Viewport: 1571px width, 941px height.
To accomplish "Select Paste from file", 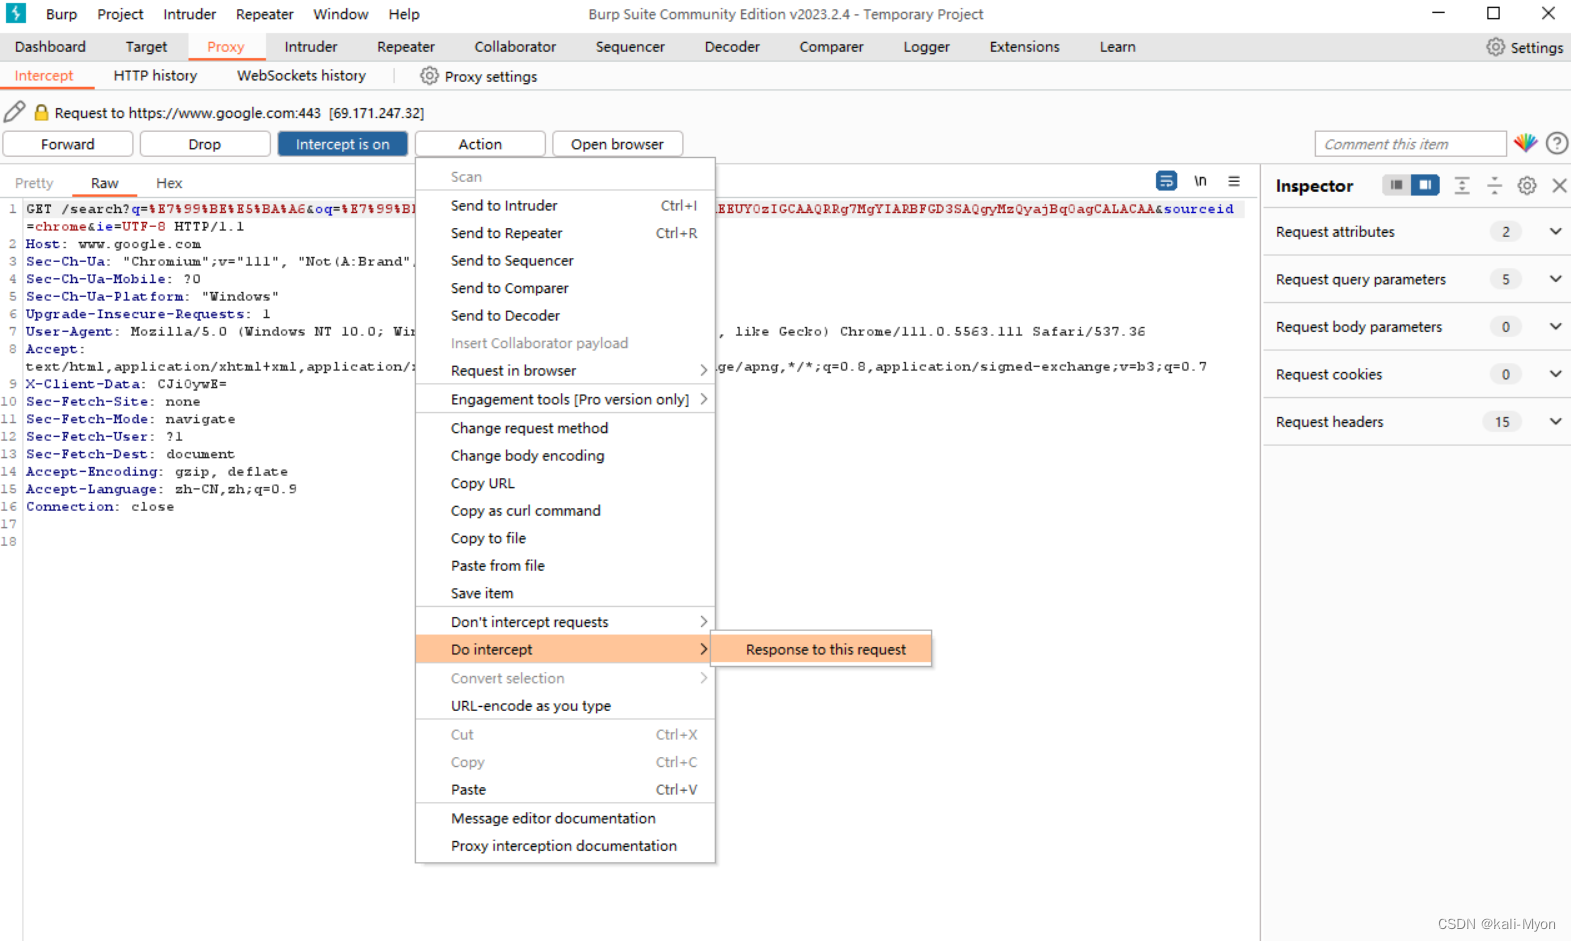I will (x=565, y=565).
